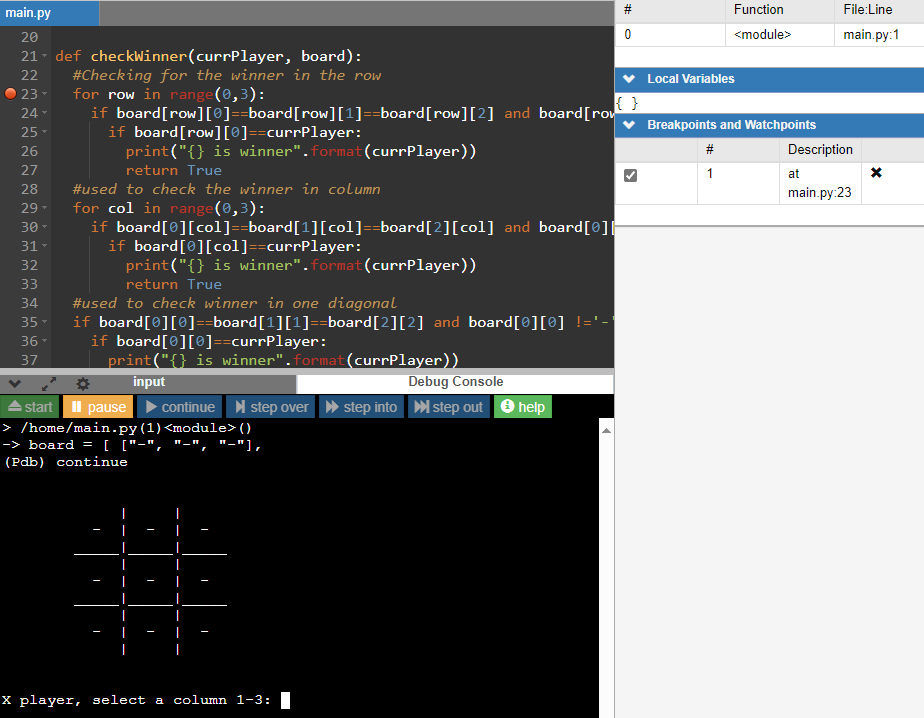Select the main.py file tab
The image size is (924, 718).
pyautogui.click(x=27, y=13)
